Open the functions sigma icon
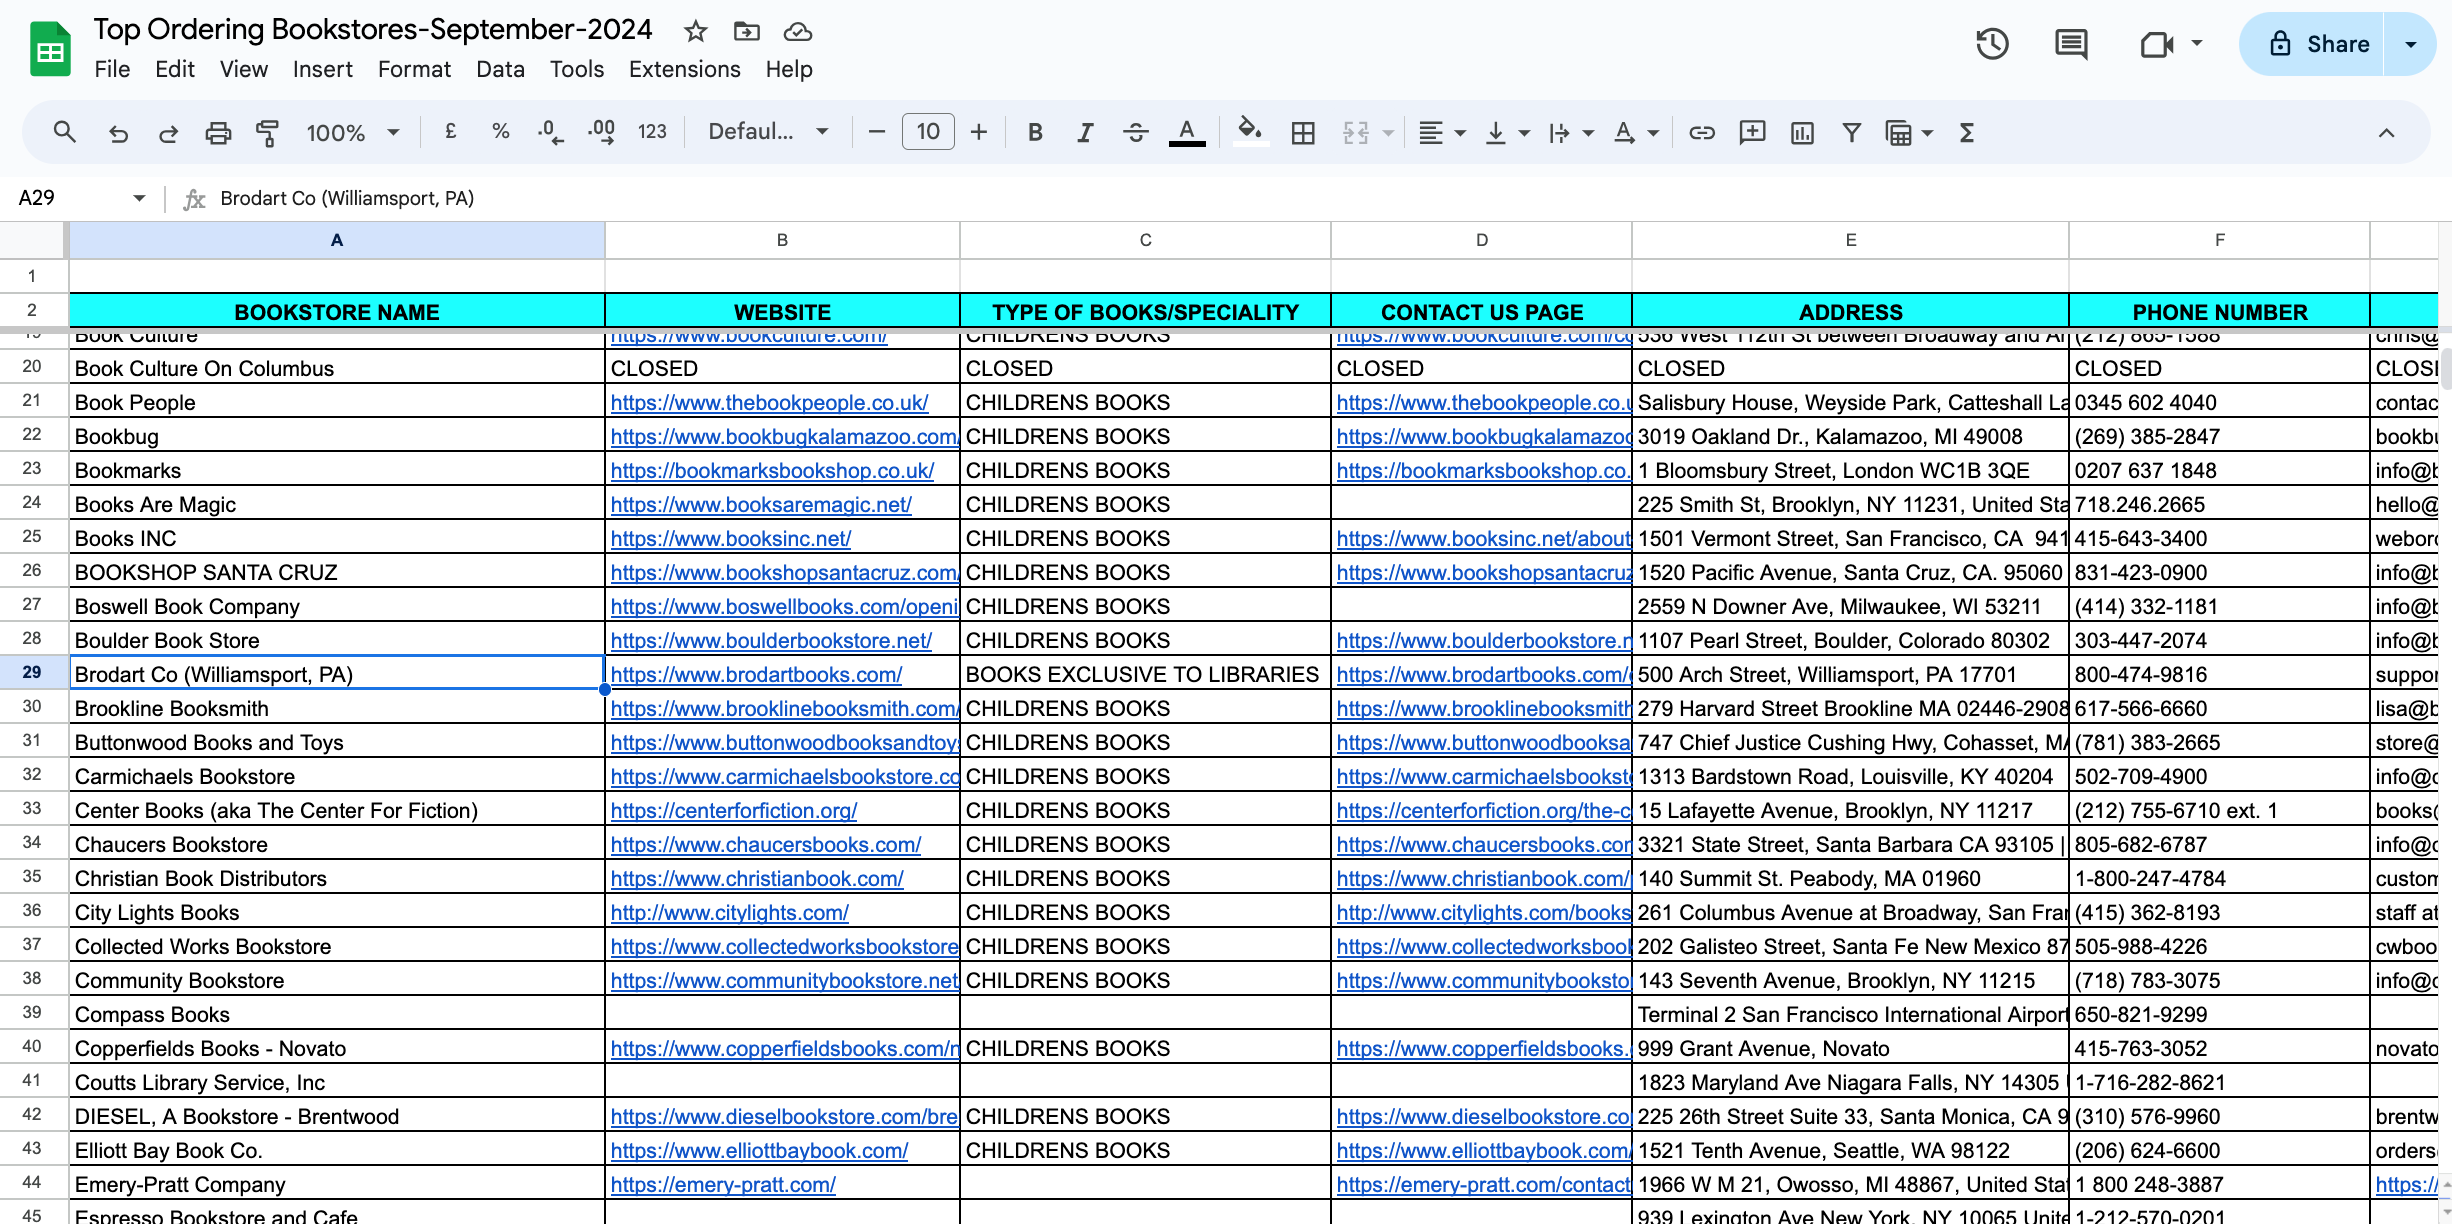This screenshot has width=2452, height=1224. [x=1966, y=132]
